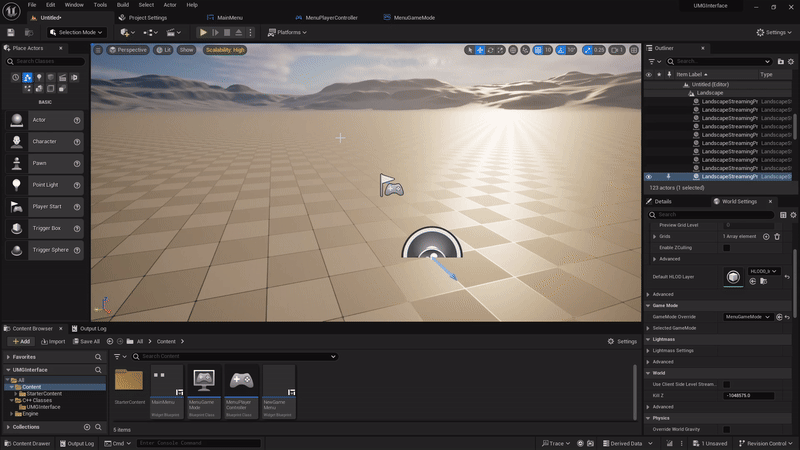Viewport: 800px width, 450px height.
Task: Click the viewport layout maximize icon
Action: tap(634, 50)
